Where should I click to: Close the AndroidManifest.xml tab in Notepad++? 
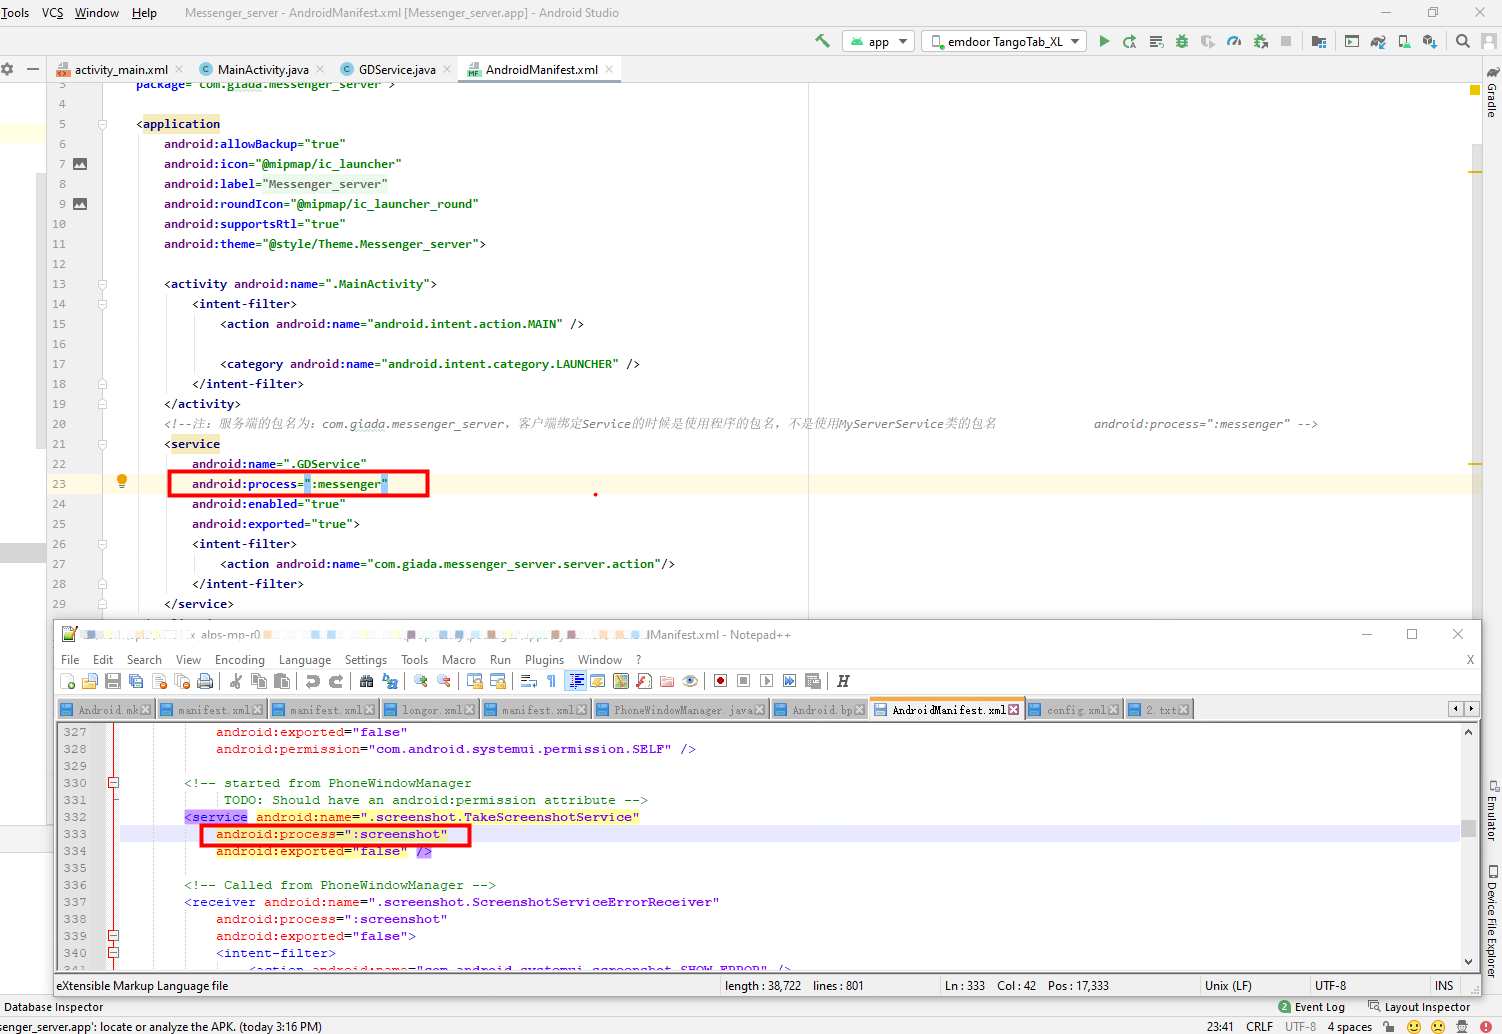[x=1013, y=710]
